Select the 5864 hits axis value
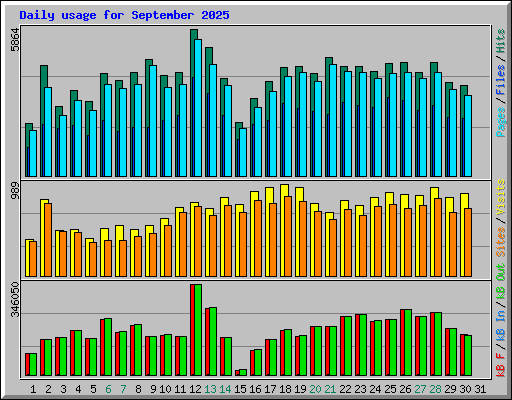Image resolution: width=512 pixels, height=400 pixels. click(x=15, y=40)
